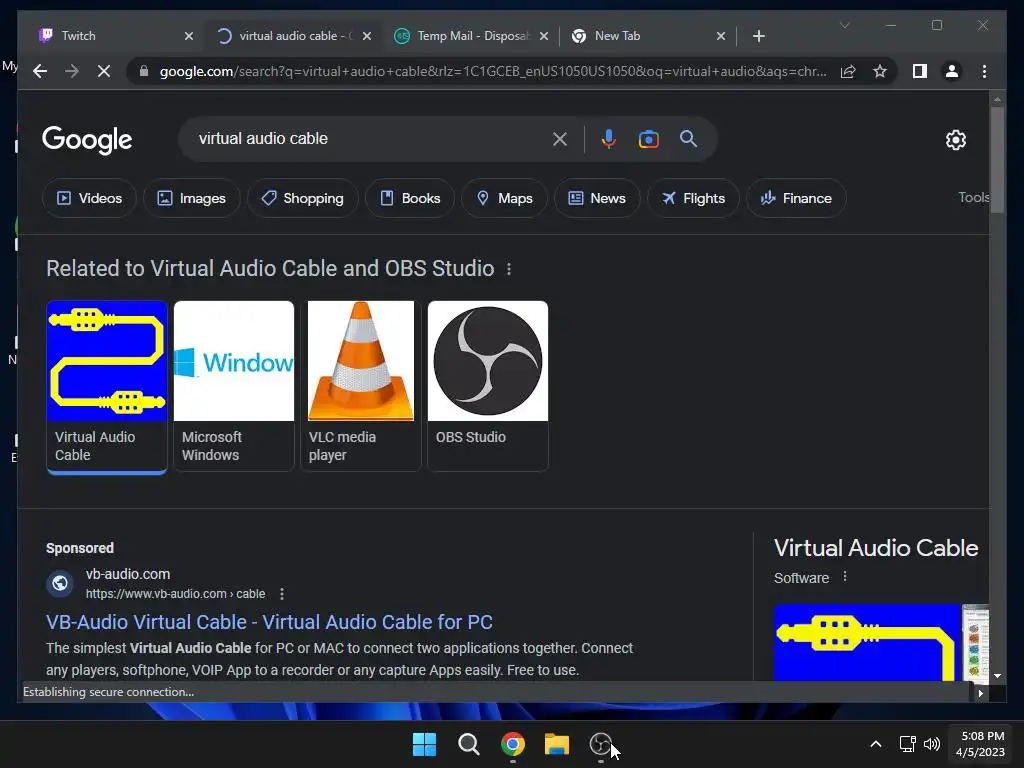1024x768 pixels.
Task: Open Windows taskbar search
Action: click(x=468, y=744)
